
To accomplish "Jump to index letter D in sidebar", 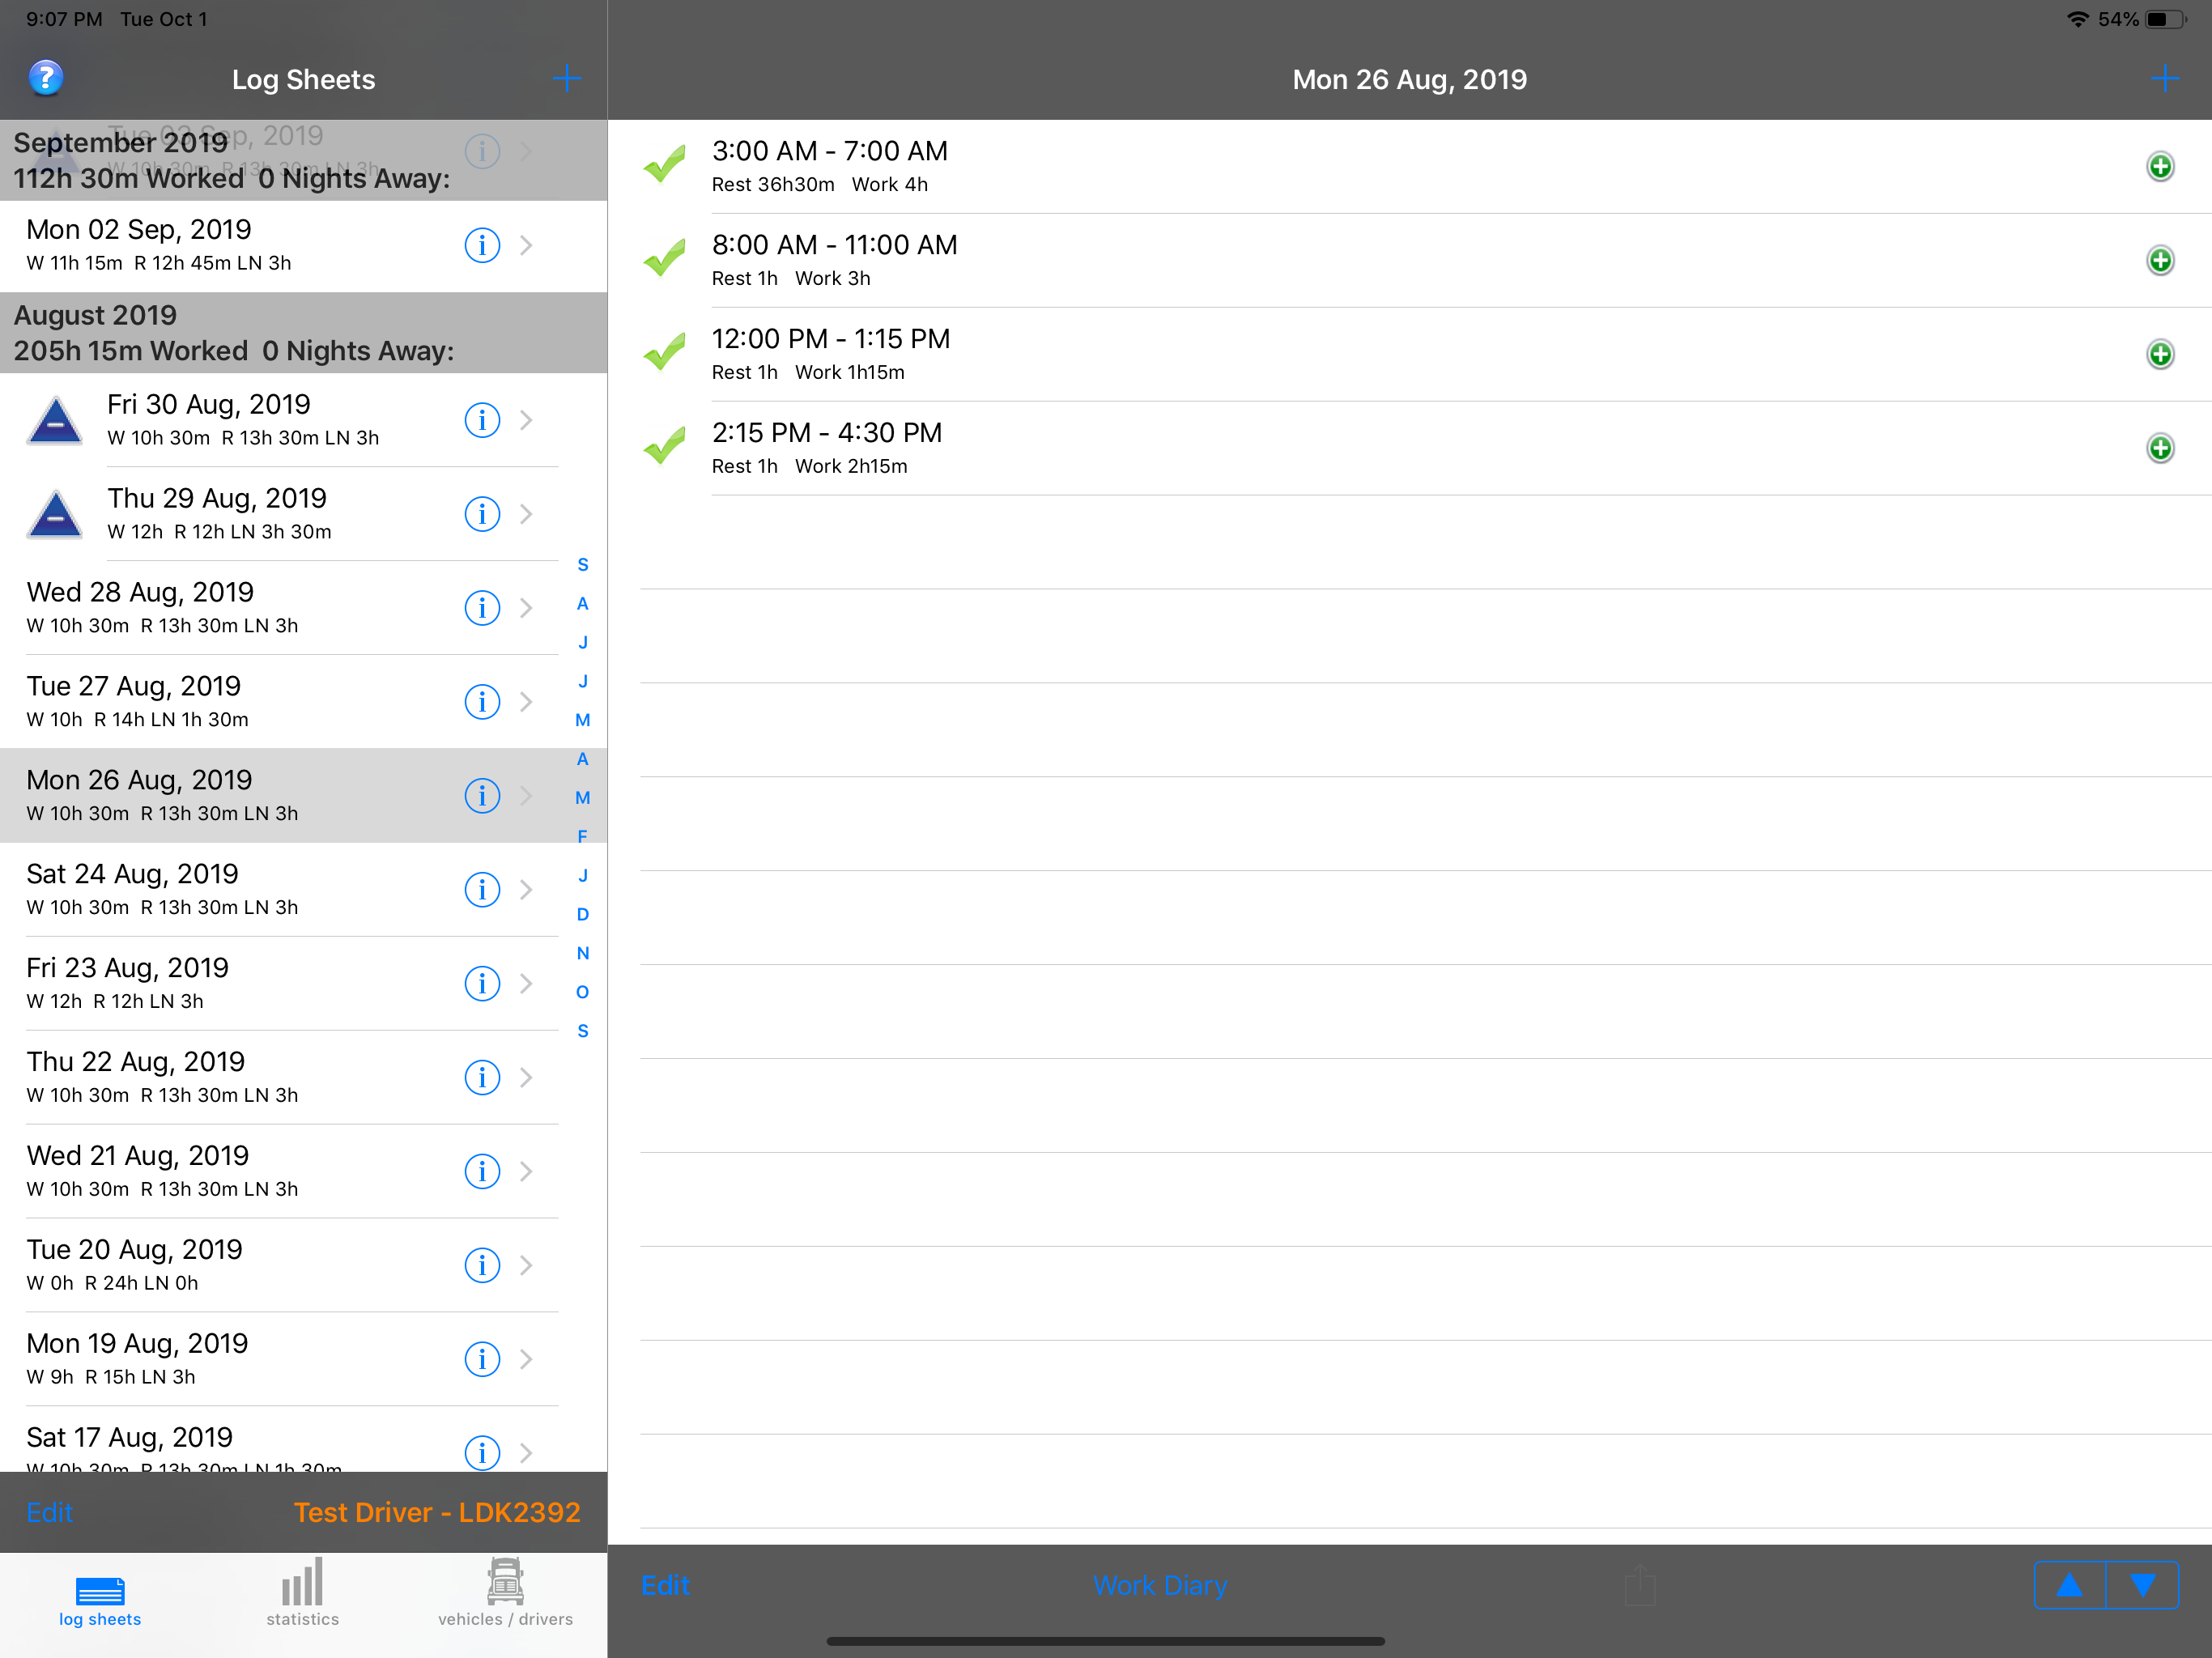I will (583, 915).
